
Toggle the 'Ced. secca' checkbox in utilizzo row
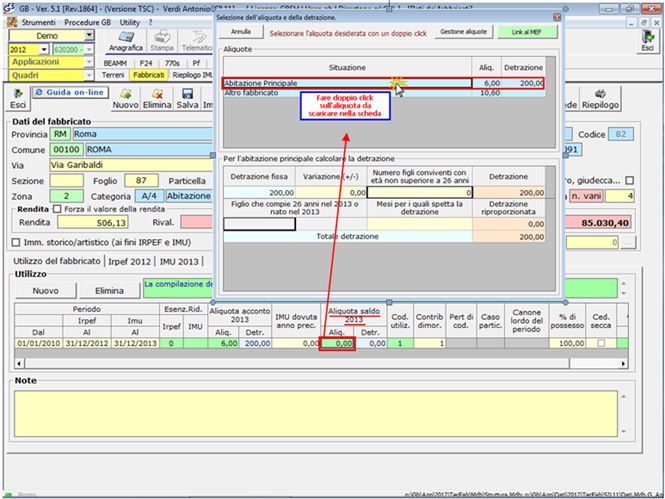[601, 343]
